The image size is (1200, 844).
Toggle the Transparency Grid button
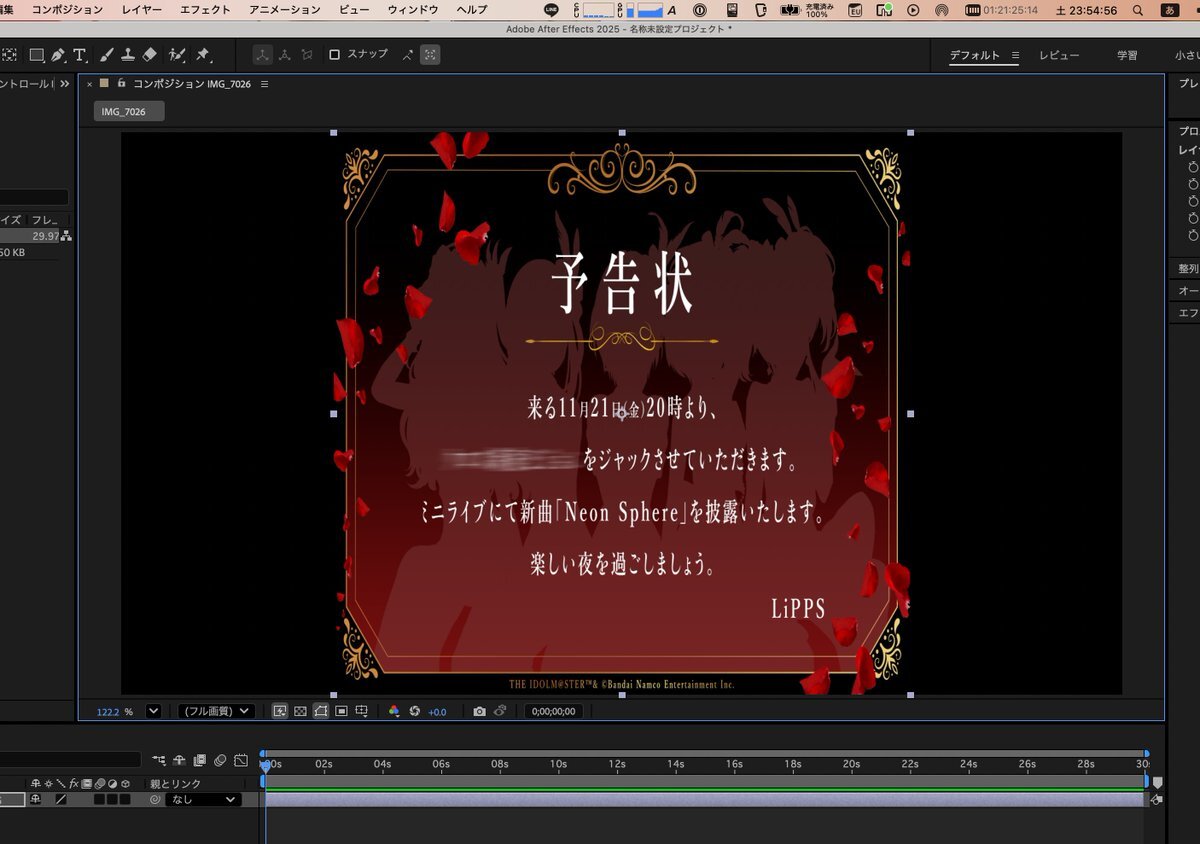(300, 711)
